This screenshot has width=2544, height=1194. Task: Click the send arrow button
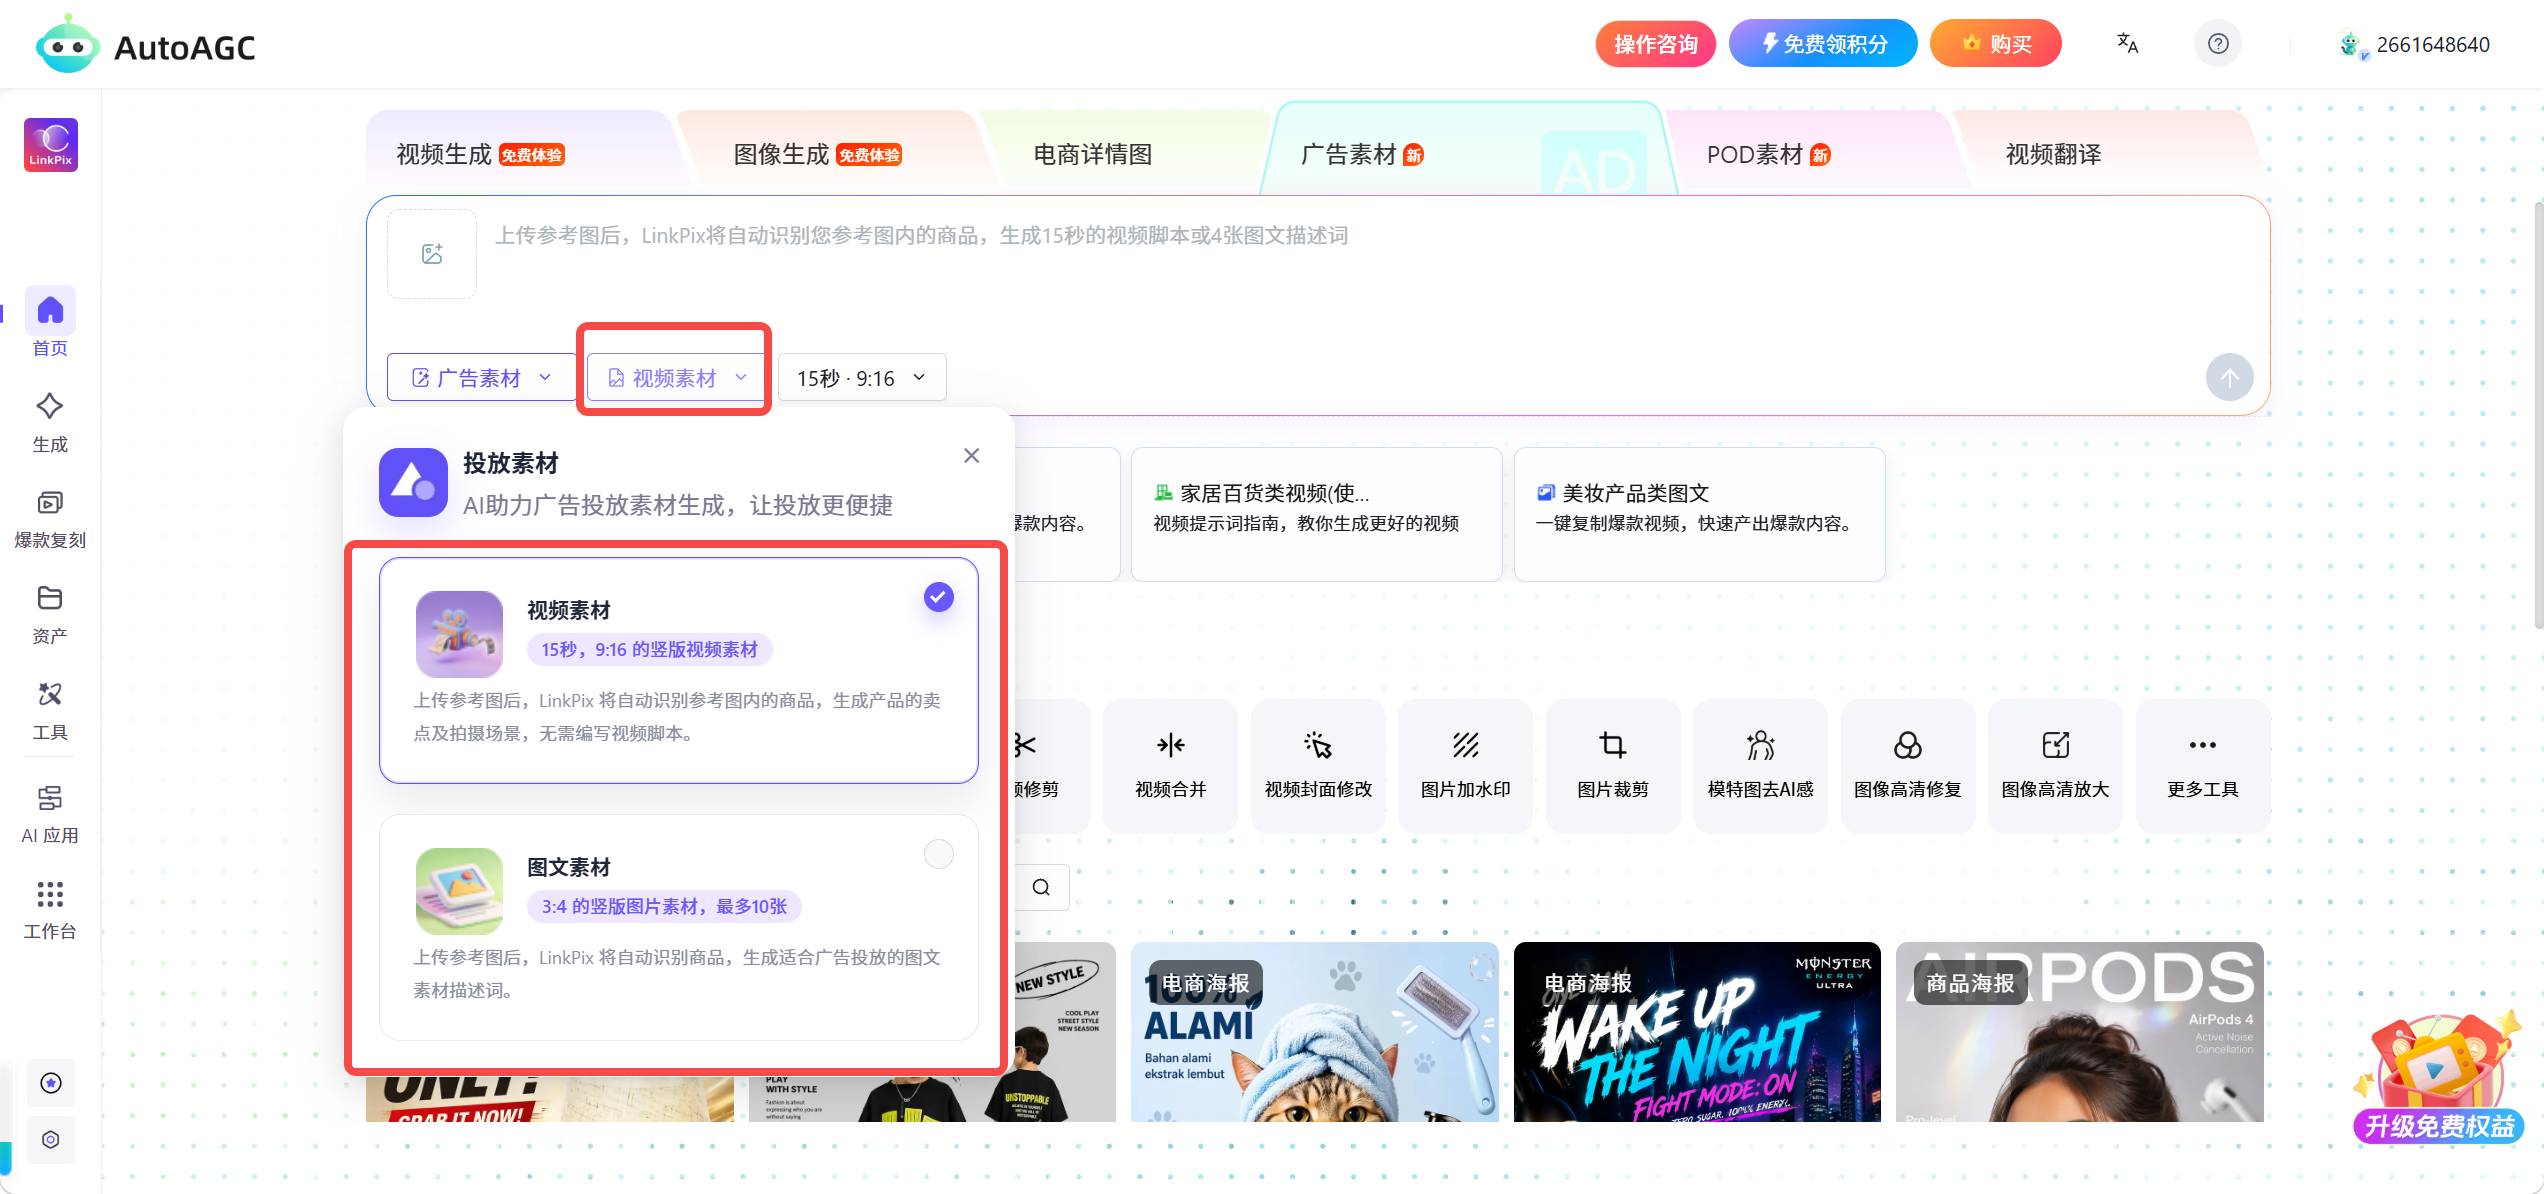(2230, 377)
